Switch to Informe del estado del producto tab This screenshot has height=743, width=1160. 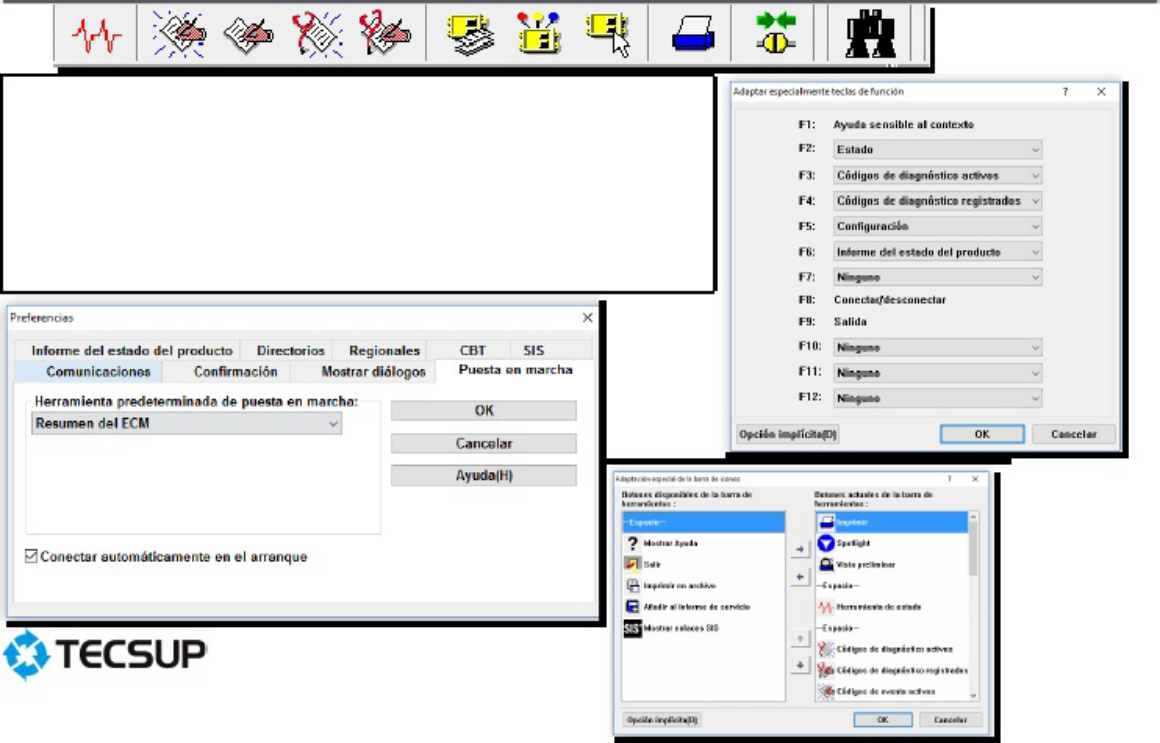(132, 350)
